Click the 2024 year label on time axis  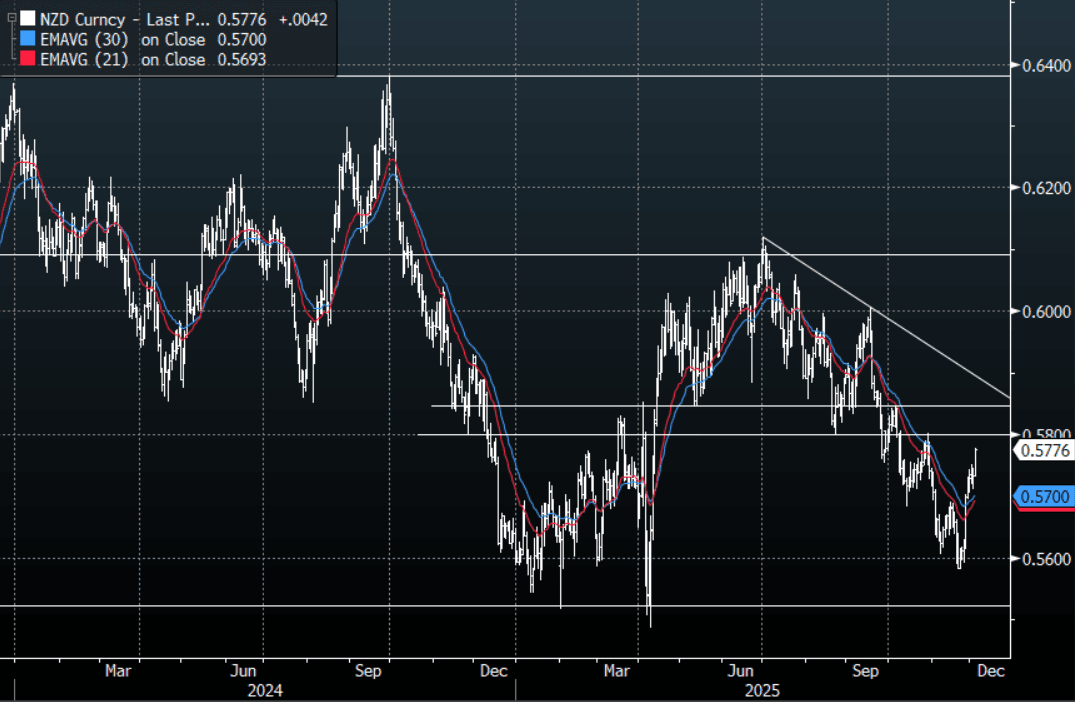click(265, 690)
